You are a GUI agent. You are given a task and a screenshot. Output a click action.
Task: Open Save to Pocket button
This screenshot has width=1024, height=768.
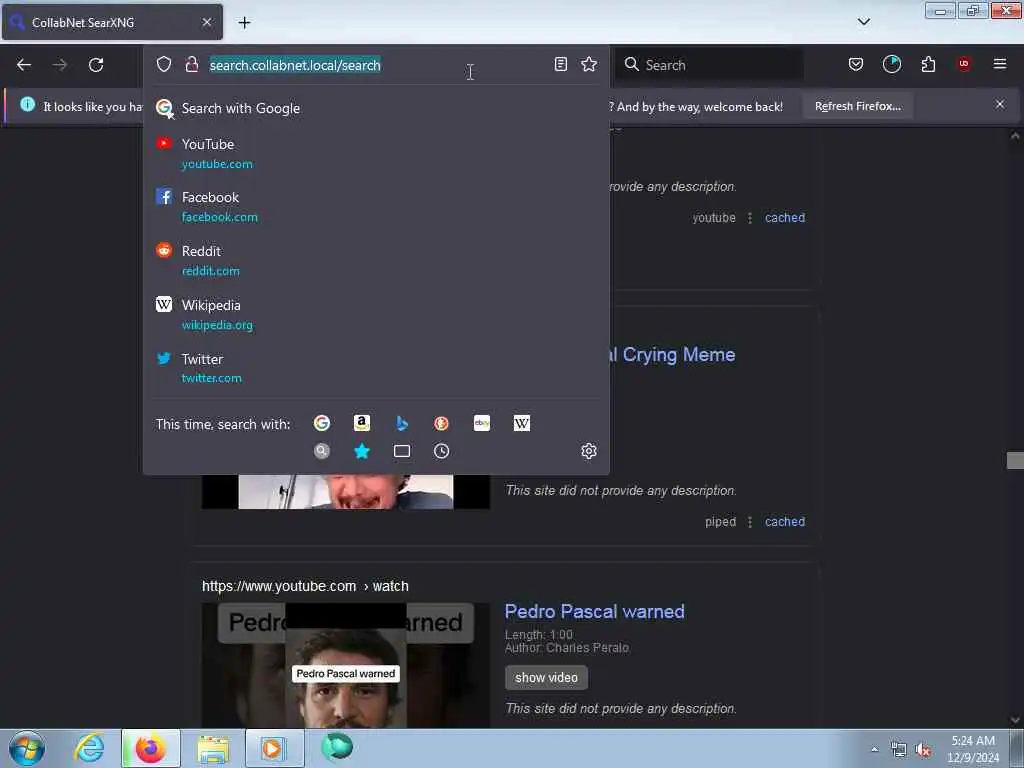coord(856,64)
